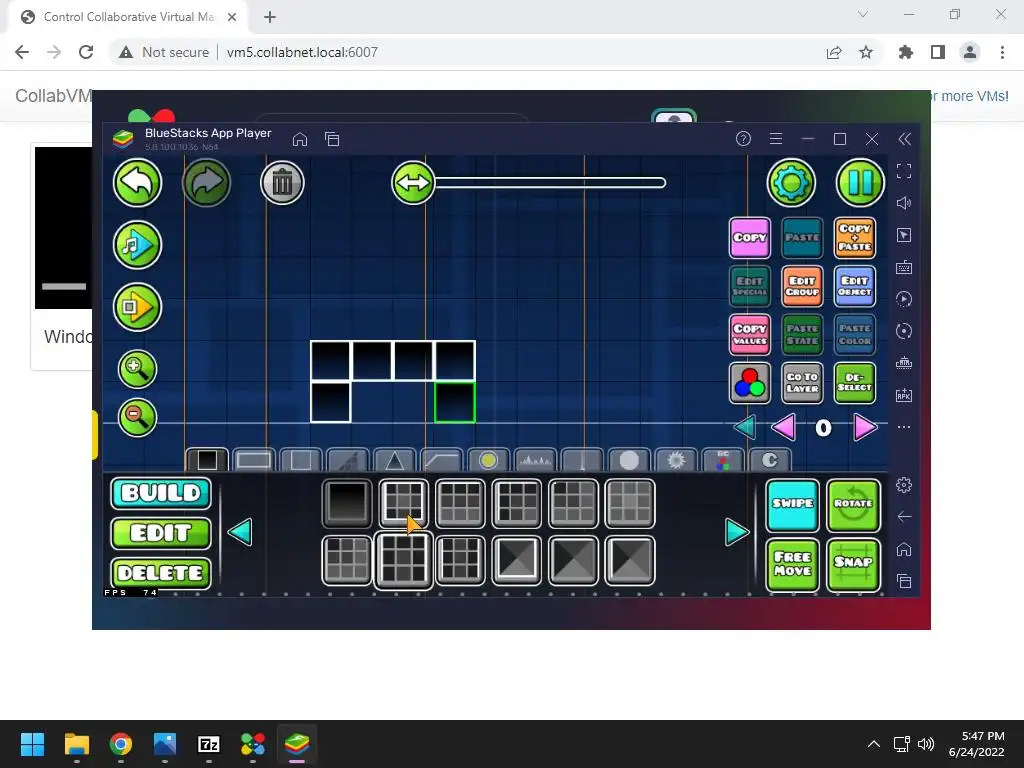Viewport: 1024px width, 768px height.
Task: Toggle the Swipe option
Action: tap(793, 505)
